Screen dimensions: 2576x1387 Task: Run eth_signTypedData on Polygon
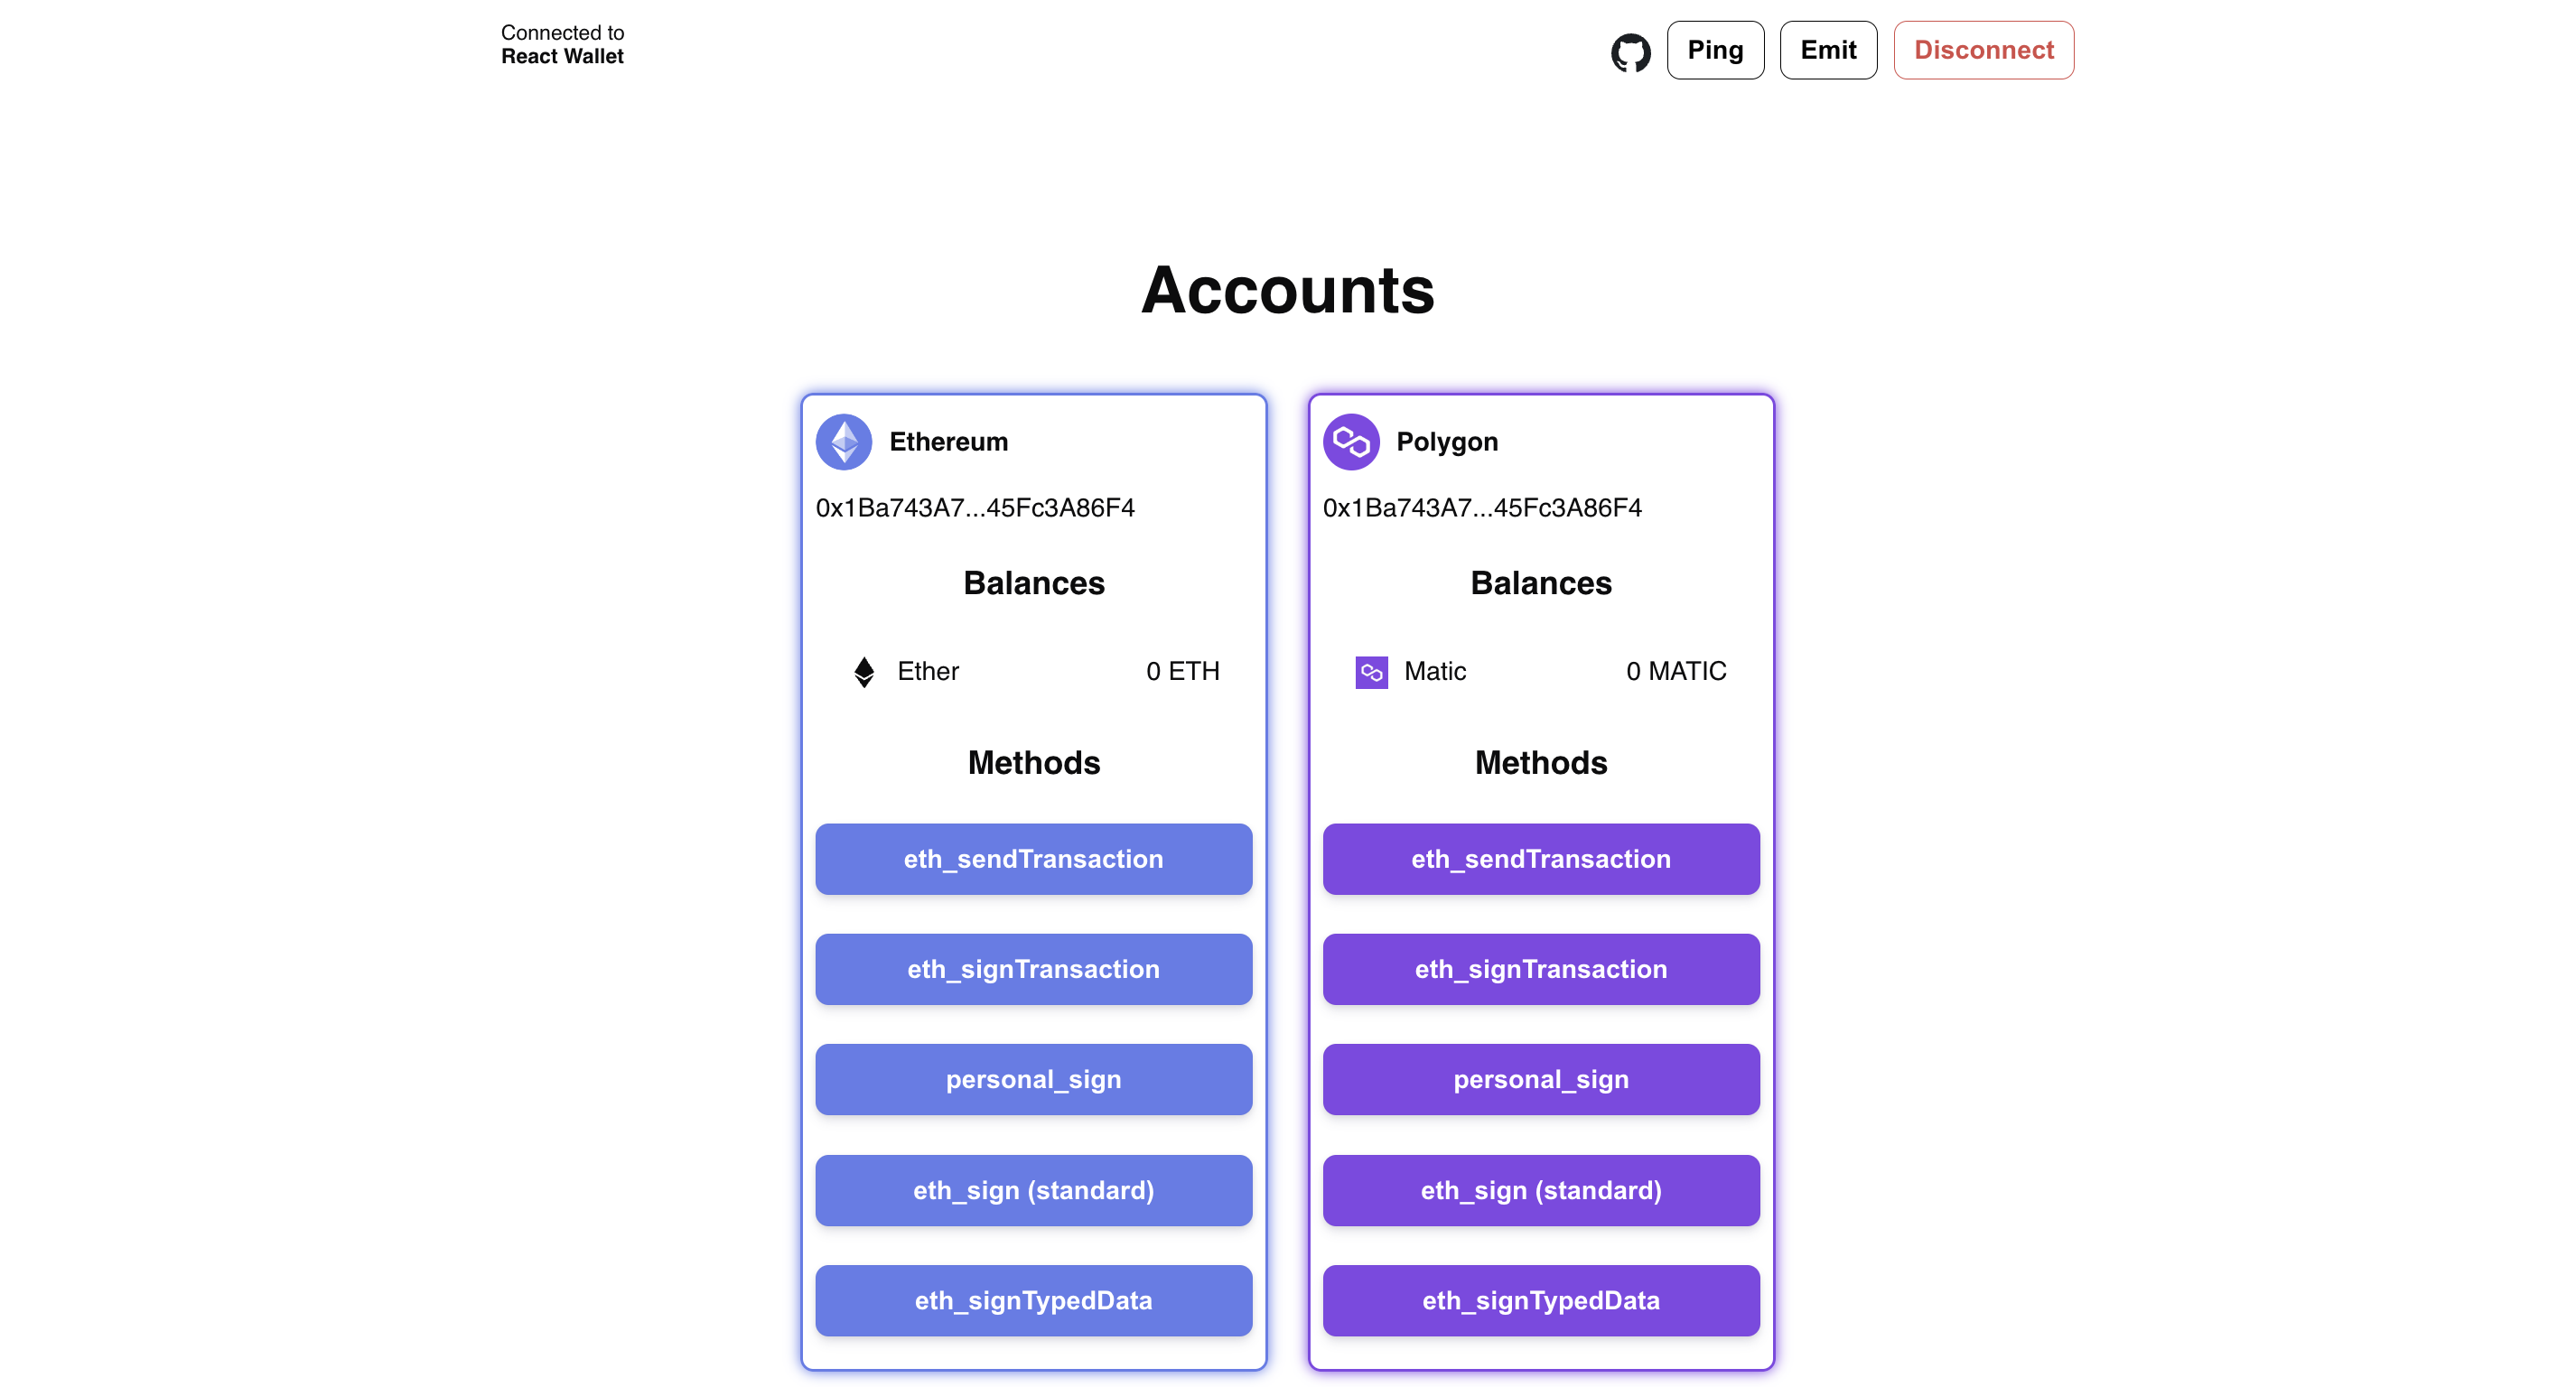pyautogui.click(x=1541, y=1300)
